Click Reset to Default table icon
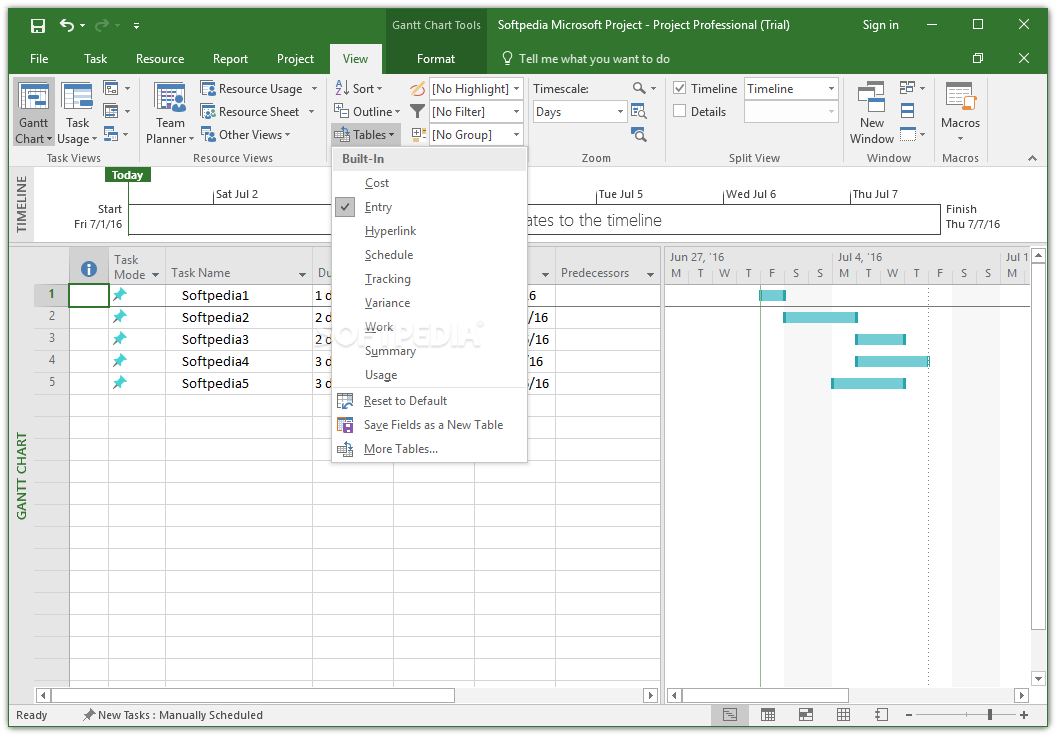 (x=345, y=401)
